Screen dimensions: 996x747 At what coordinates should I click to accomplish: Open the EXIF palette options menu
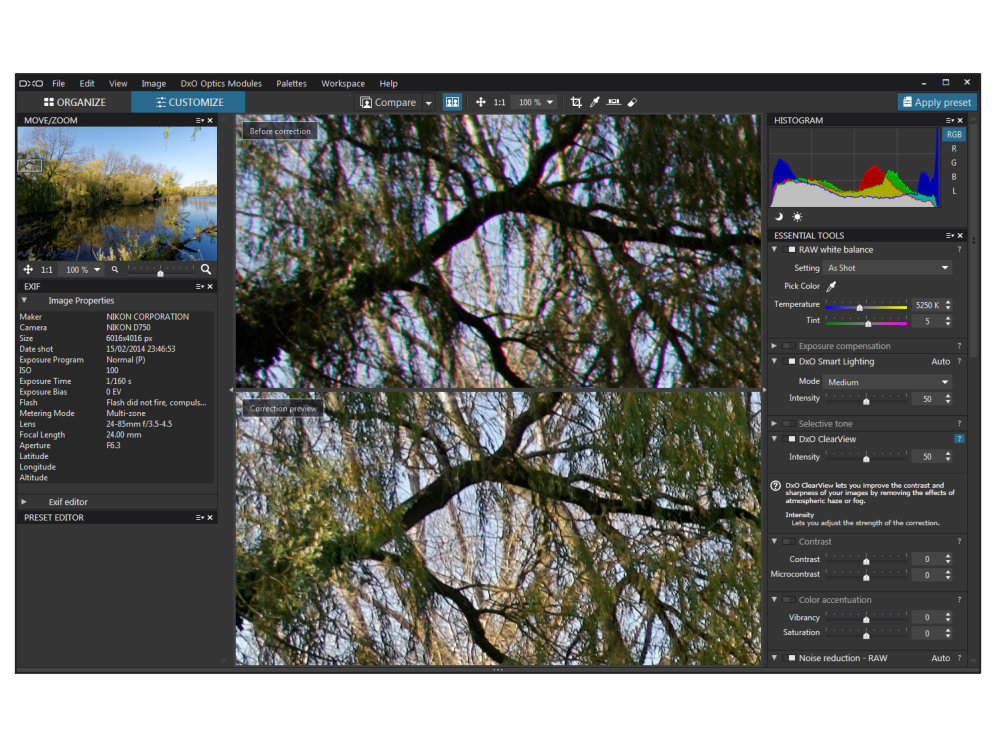[x=199, y=286]
